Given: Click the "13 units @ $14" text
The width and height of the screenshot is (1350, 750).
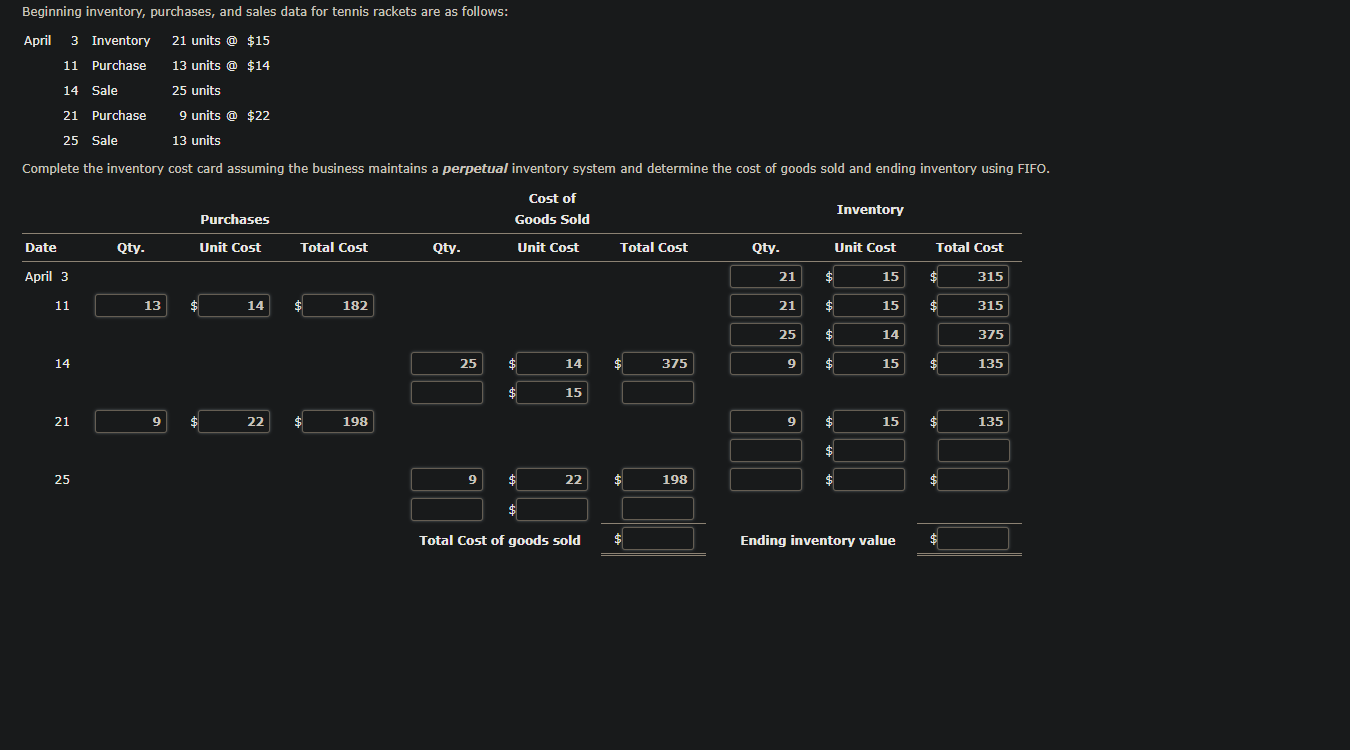Looking at the screenshot, I should pos(221,66).
